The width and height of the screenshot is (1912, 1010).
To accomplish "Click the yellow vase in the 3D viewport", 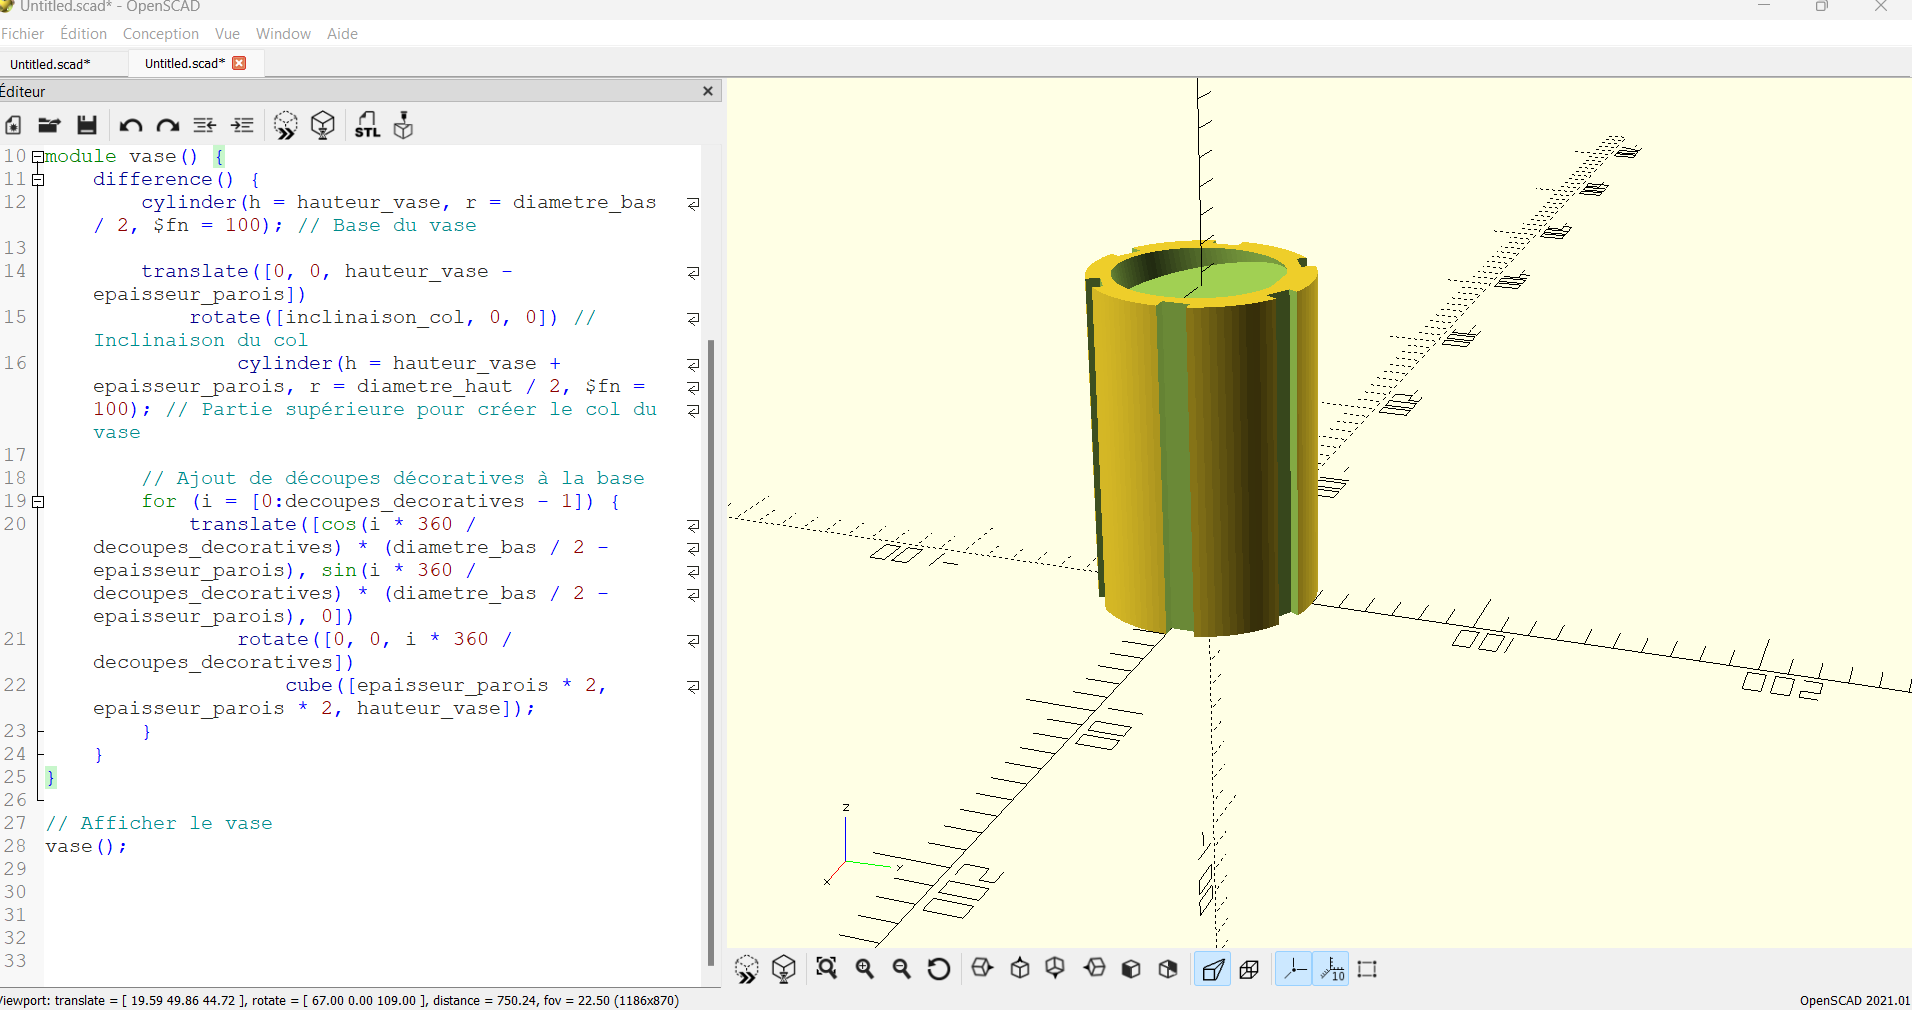I will pyautogui.click(x=1200, y=440).
